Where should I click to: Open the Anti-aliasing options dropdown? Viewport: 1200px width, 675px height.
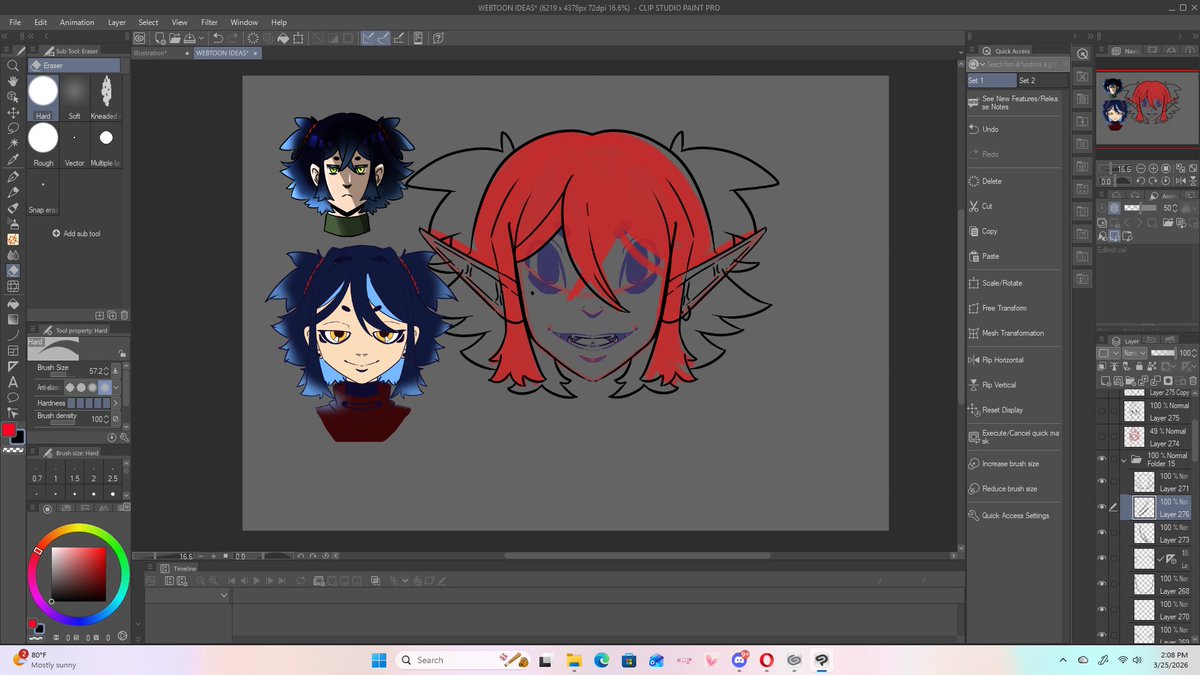tap(116, 387)
